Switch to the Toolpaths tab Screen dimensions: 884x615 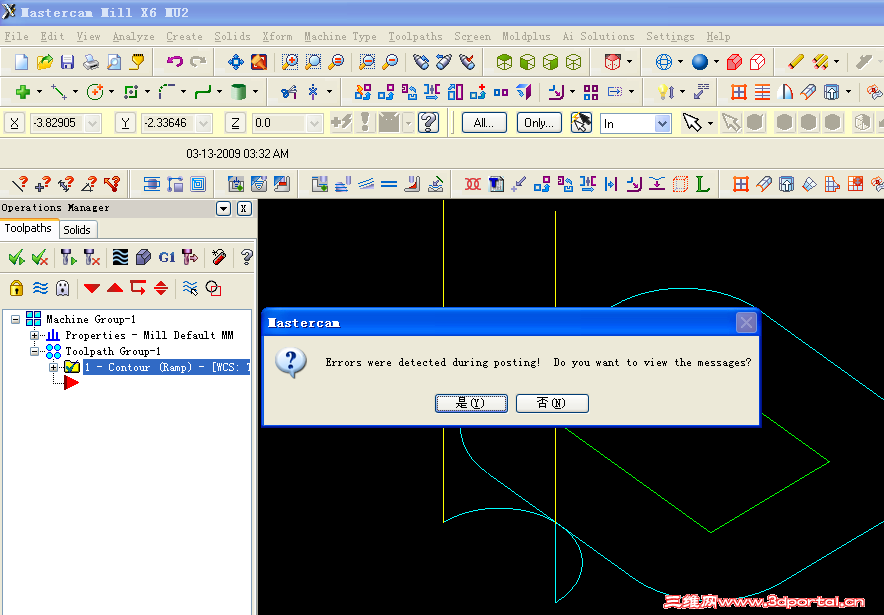[x=28, y=228]
